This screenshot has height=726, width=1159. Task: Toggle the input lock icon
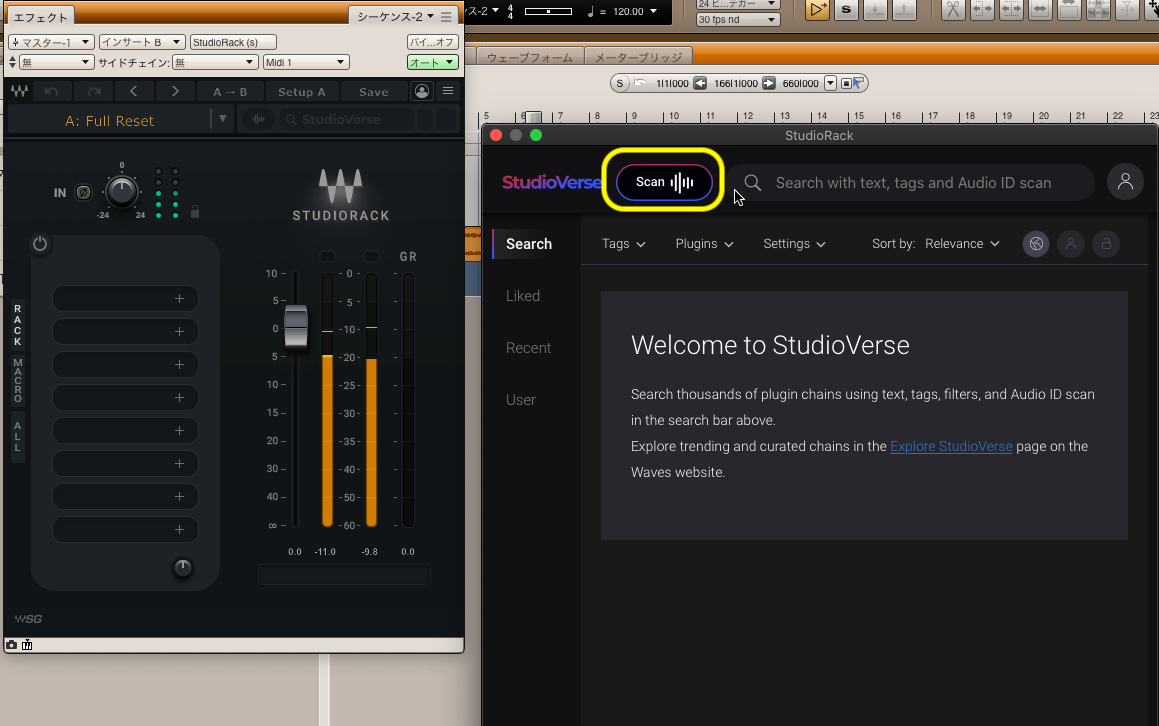[x=194, y=212]
